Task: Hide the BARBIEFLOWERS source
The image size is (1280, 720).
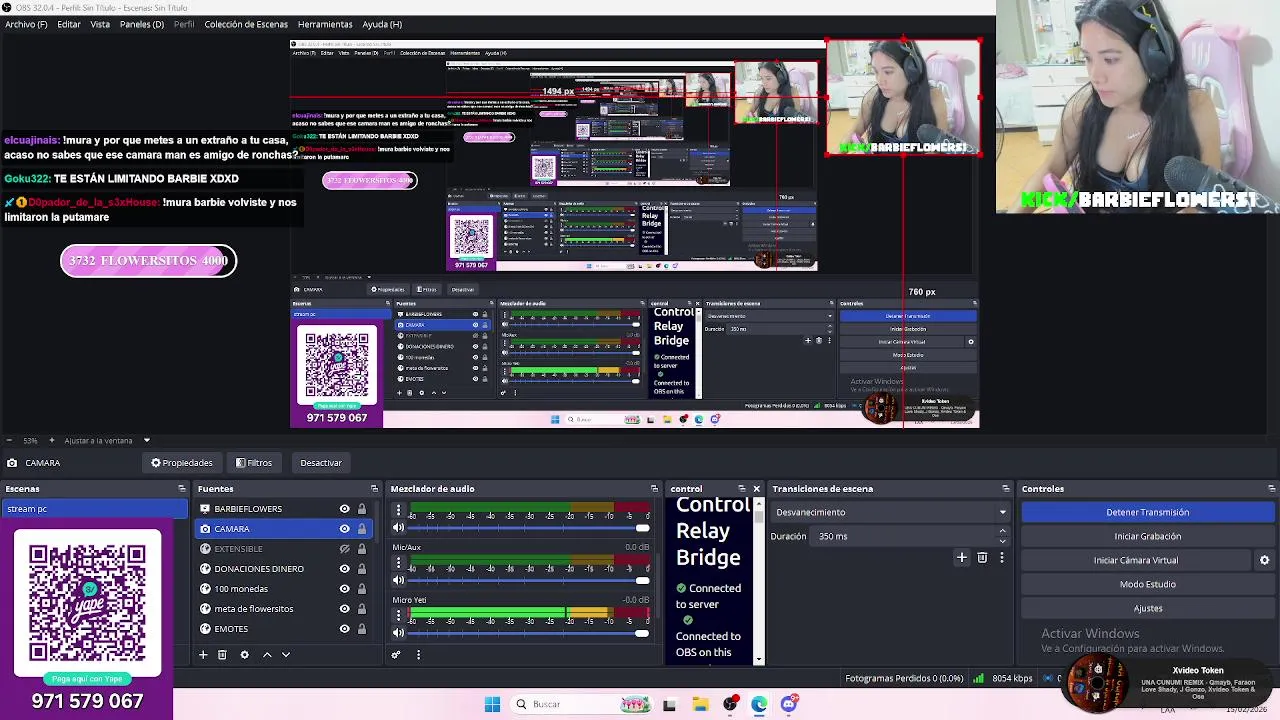Action: pyautogui.click(x=344, y=509)
